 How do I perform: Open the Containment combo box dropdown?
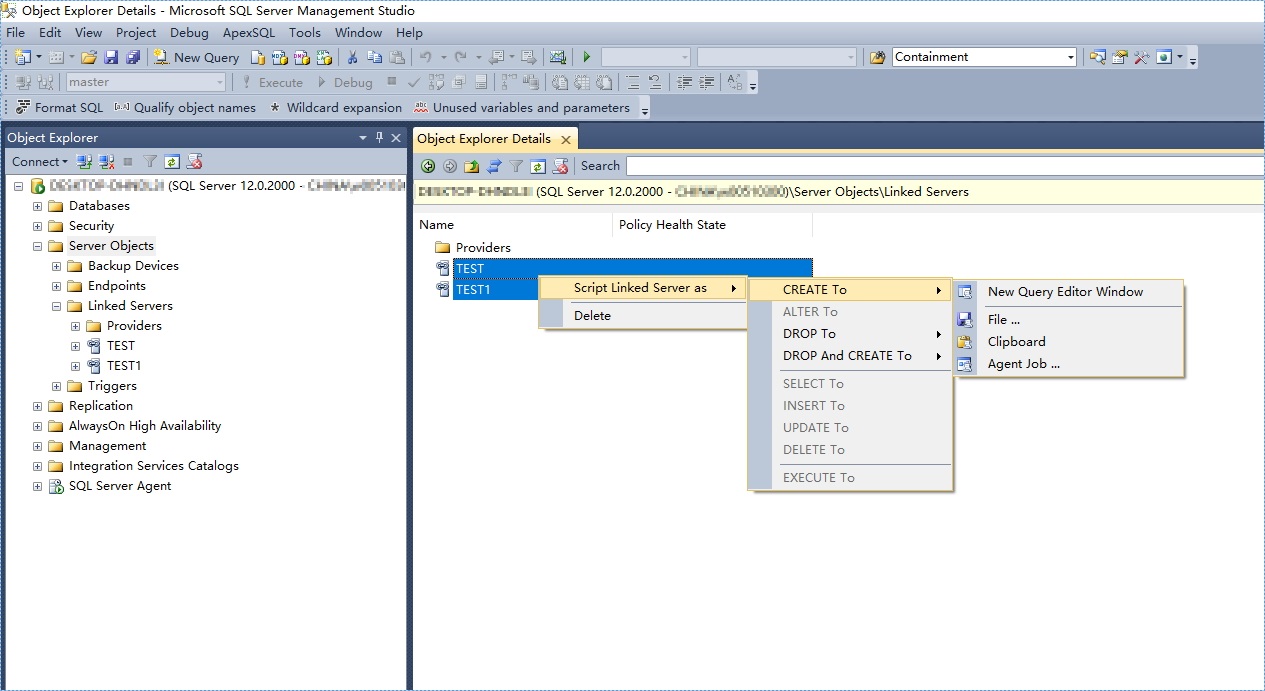pos(1070,57)
